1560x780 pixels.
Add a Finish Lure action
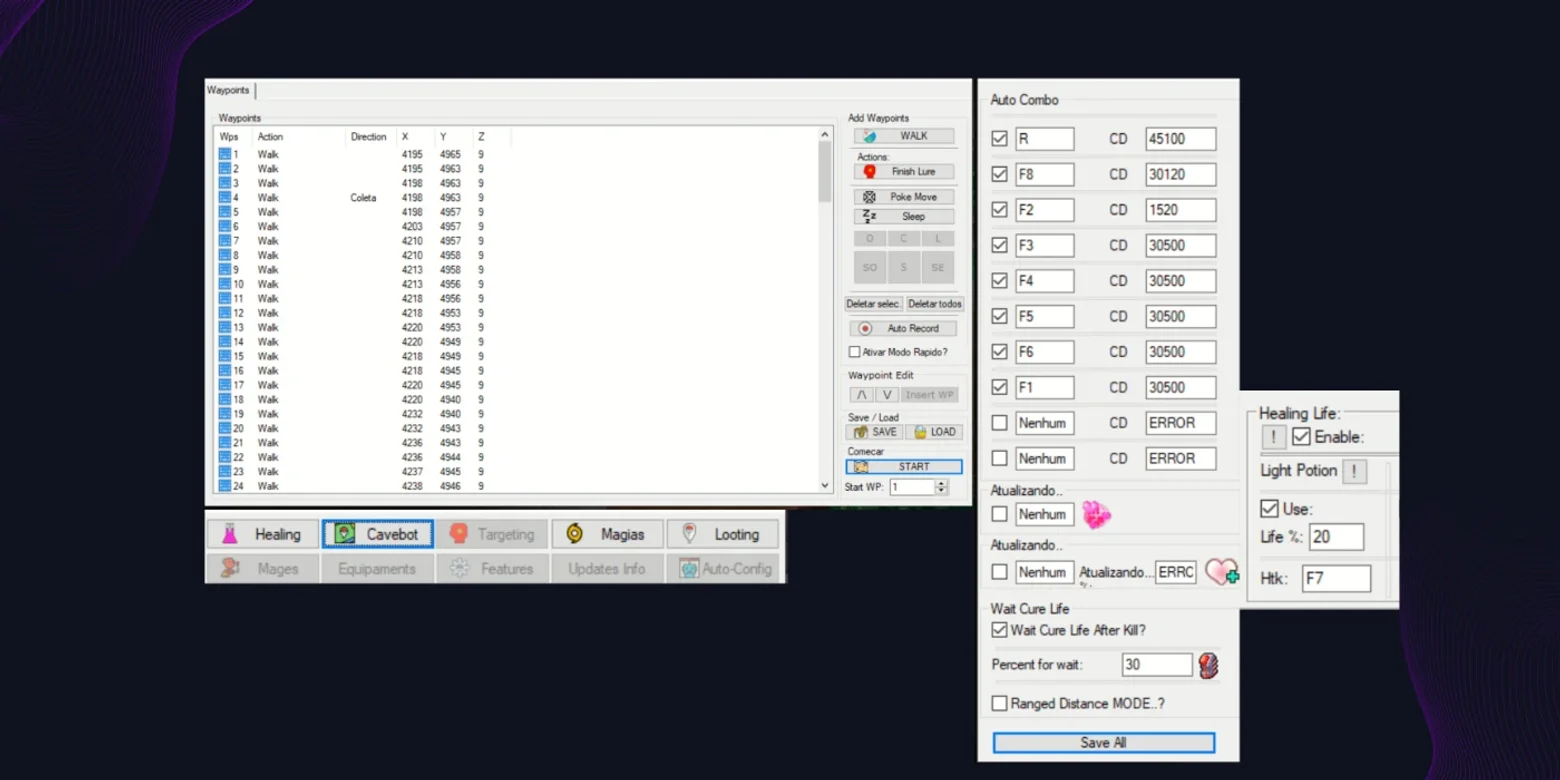(x=904, y=172)
